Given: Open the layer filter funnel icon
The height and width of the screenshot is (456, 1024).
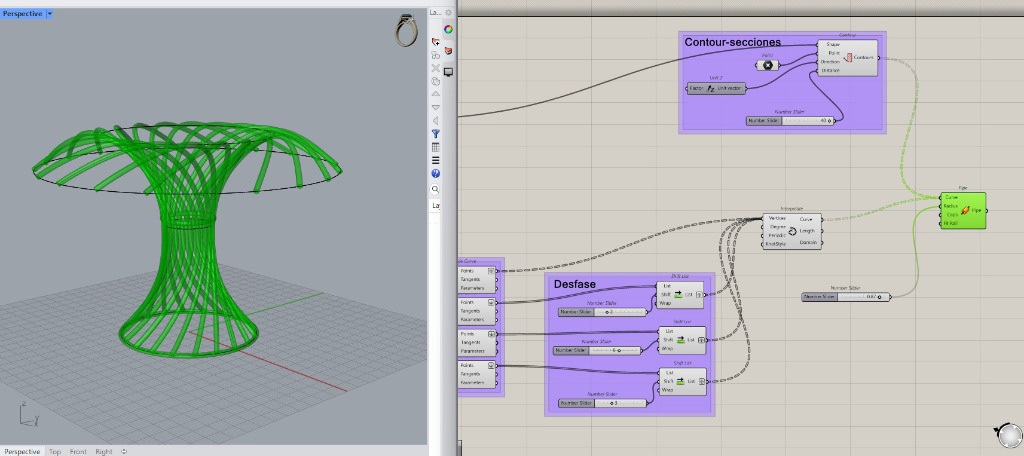Looking at the screenshot, I should click(x=436, y=134).
